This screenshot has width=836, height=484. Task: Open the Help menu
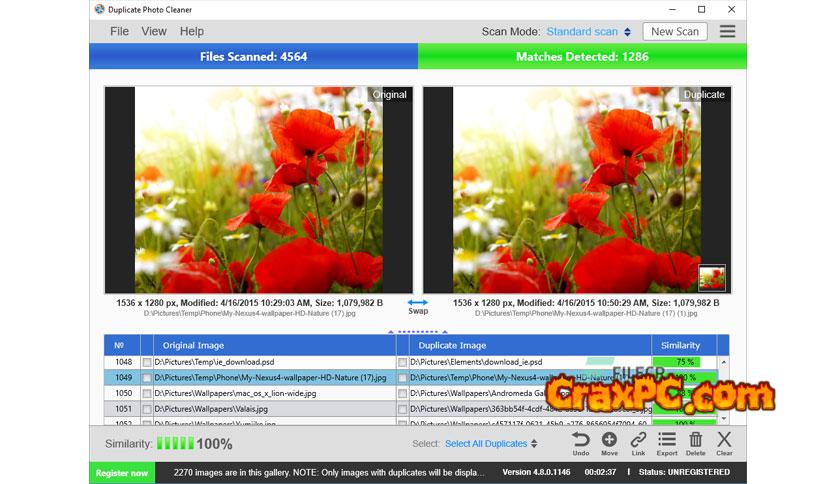[x=191, y=32]
